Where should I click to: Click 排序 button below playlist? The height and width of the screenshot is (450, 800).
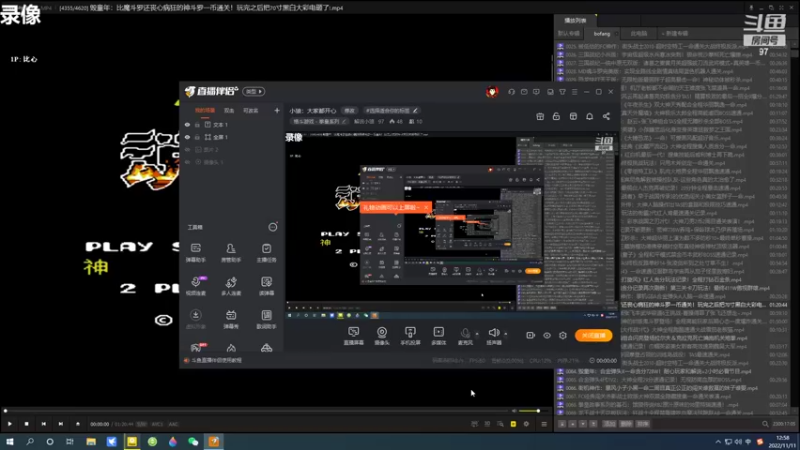click(642, 424)
